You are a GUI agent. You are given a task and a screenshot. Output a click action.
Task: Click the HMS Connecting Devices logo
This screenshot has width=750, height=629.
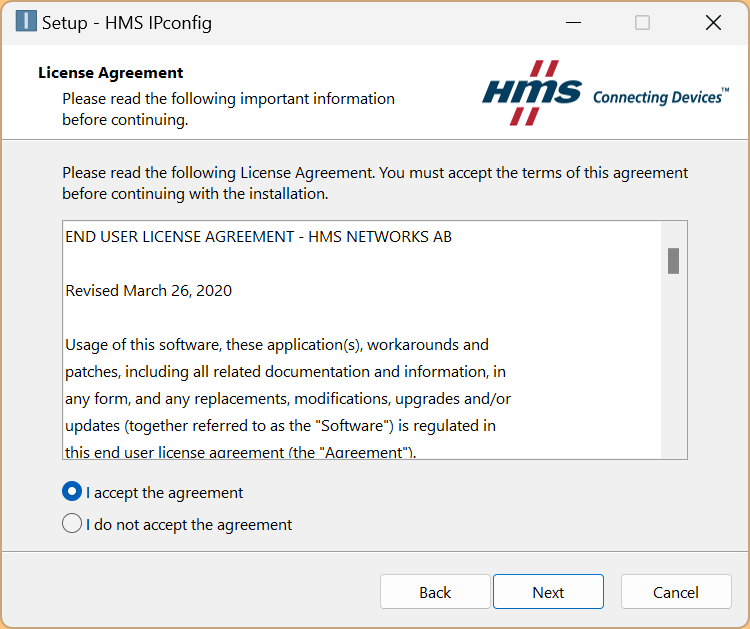pyautogui.click(x=605, y=93)
